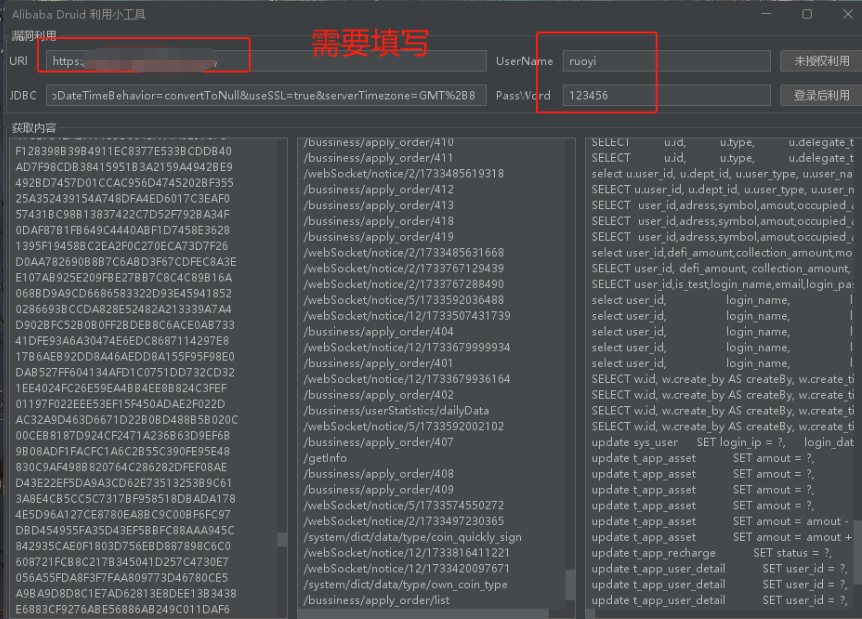Select SQL row 'SET amout = amout +'

coord(722,537)
